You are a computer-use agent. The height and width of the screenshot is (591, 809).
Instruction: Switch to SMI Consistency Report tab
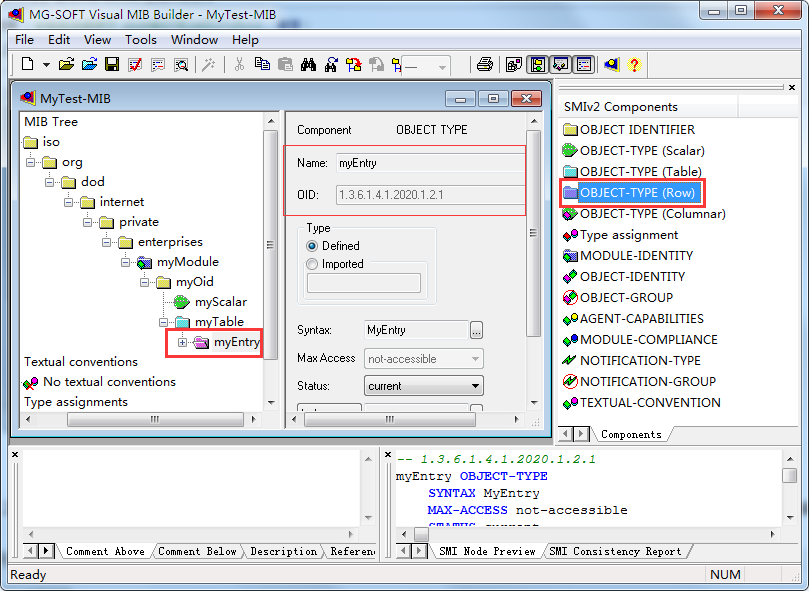coord(615,551)
